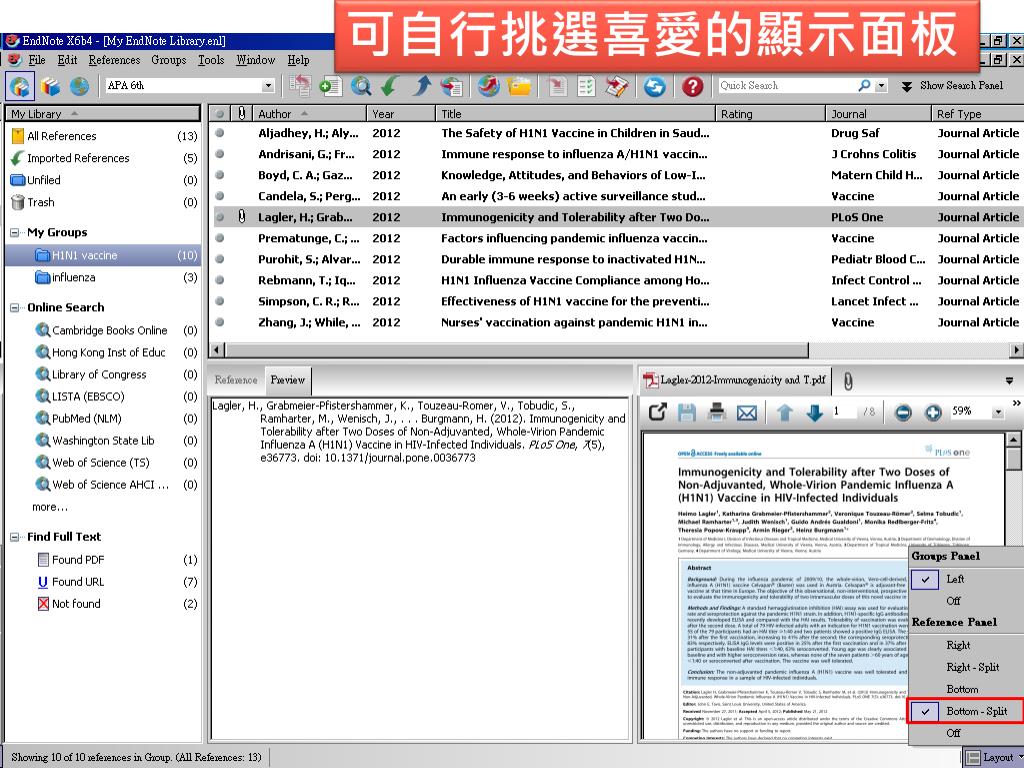Collapse the Online Search section
Image resolution: width=1024 pixels, height=768 pixels.
[x=14, y=308]
